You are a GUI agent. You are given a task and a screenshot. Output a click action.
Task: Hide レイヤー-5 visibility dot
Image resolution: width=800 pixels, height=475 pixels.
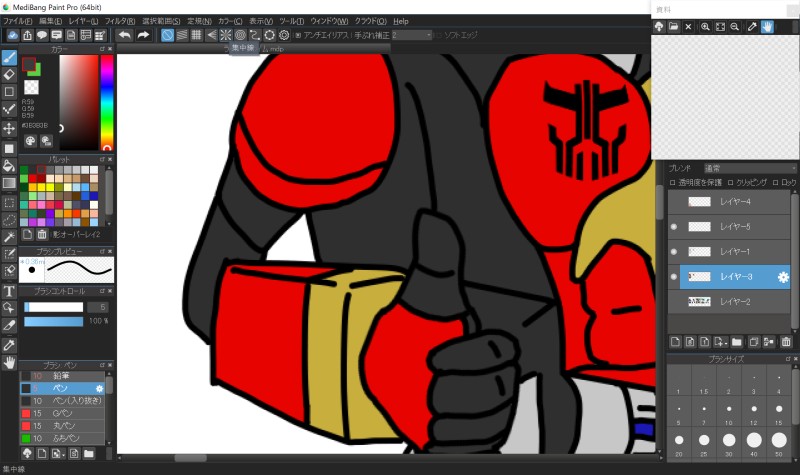674,227
